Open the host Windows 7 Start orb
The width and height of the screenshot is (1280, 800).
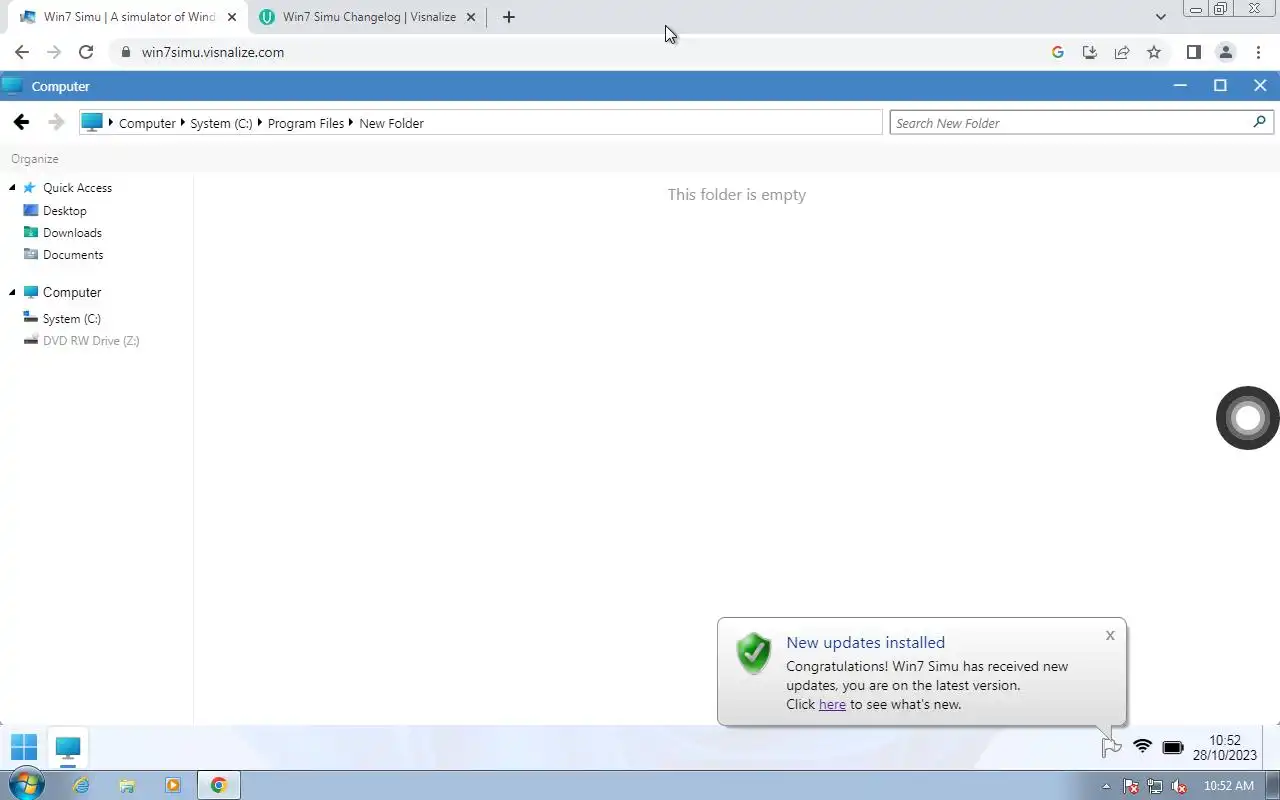(26, 785)
